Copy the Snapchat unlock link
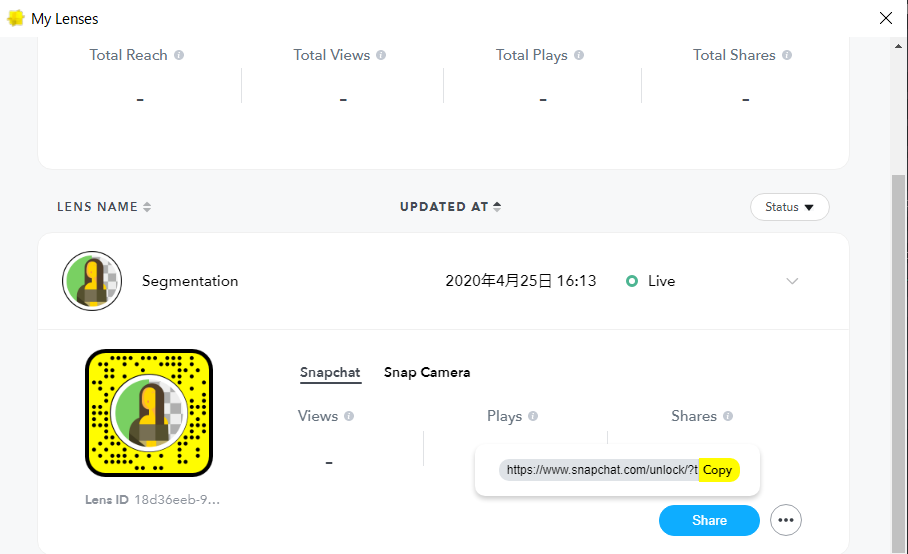 [x=718, y=470]
